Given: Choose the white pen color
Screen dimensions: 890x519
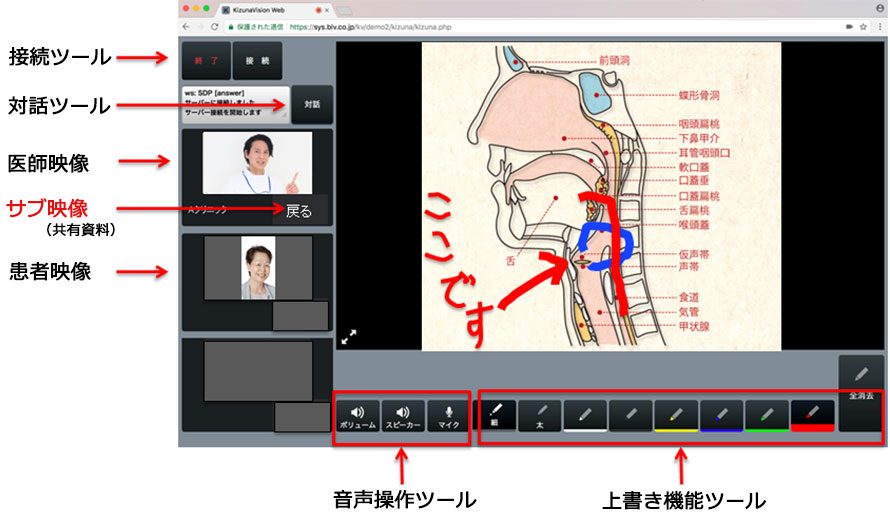Looking at the screenshot, I should point(585,416).
